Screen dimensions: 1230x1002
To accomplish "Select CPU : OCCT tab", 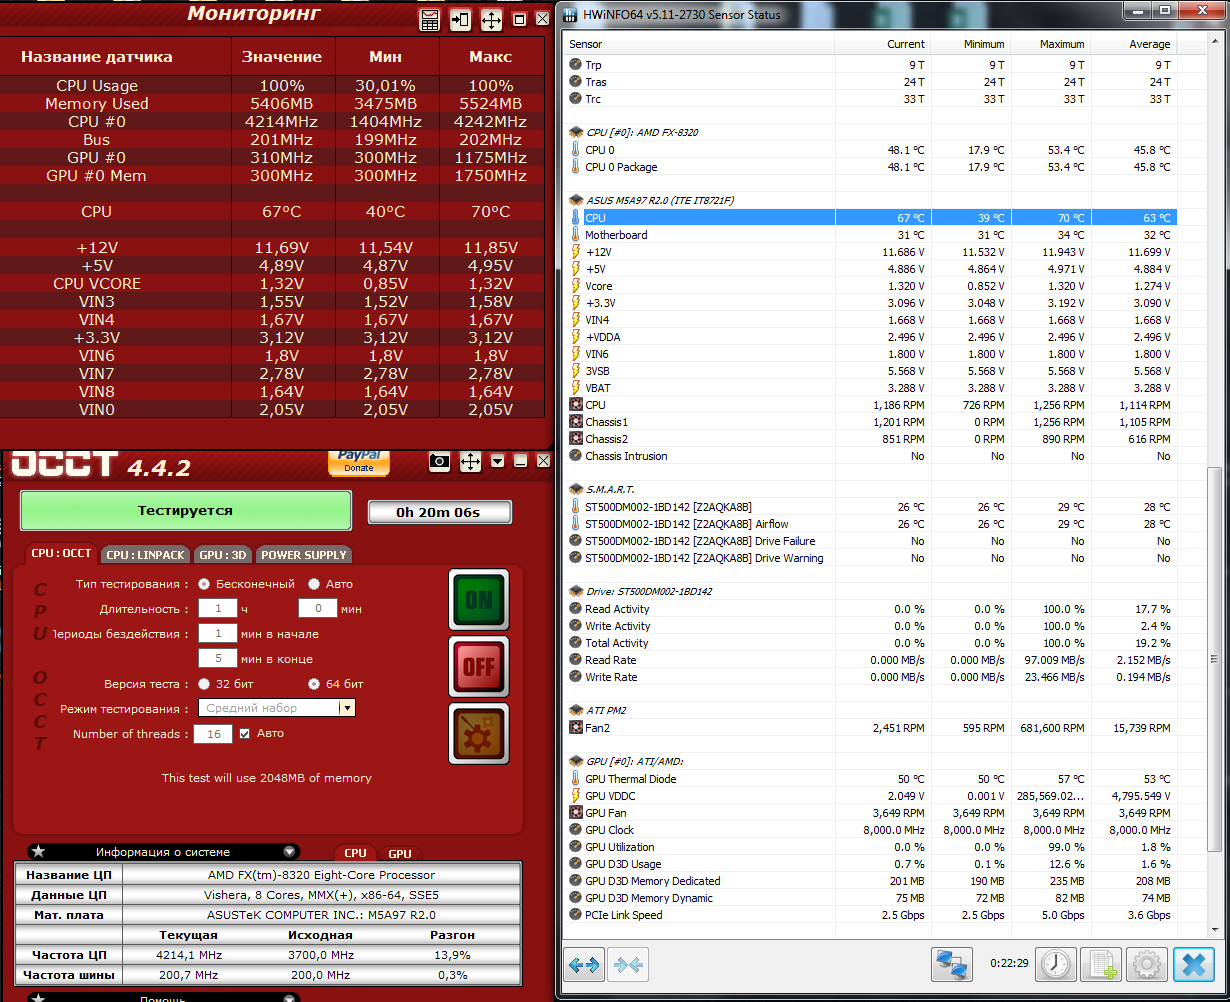I will click(61, 553).
